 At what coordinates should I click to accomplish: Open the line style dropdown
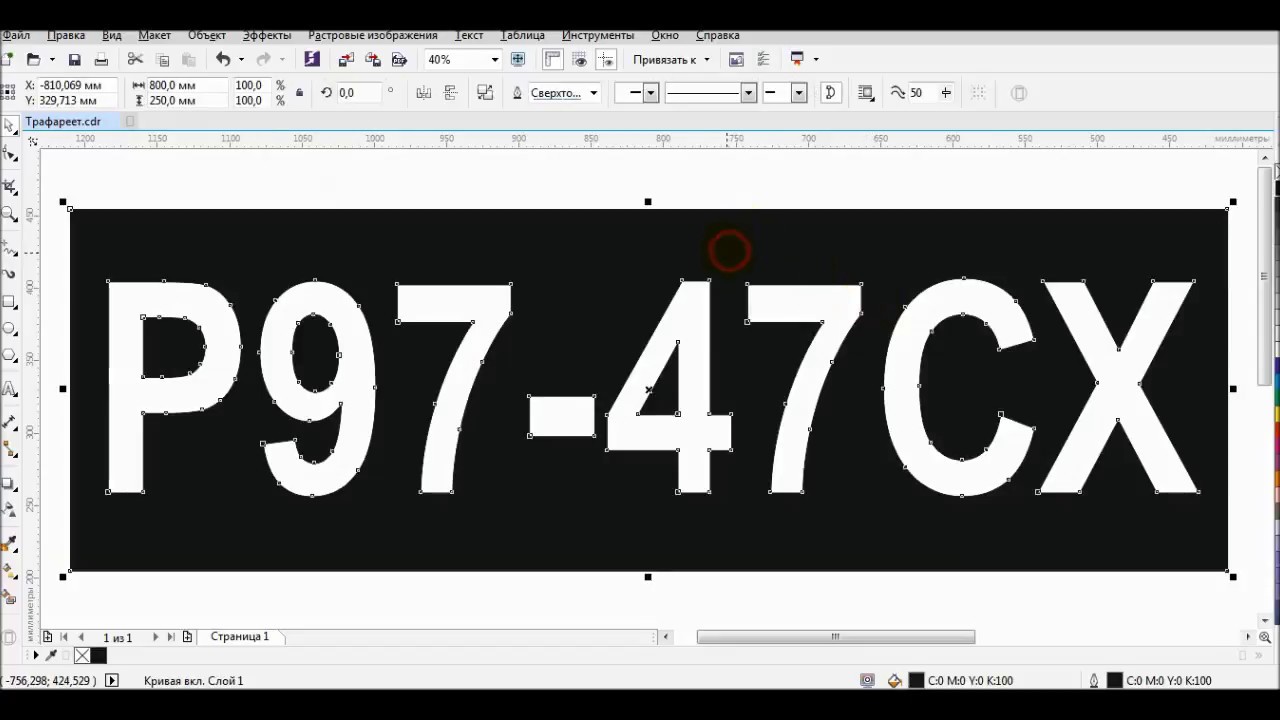click(748, 93)
